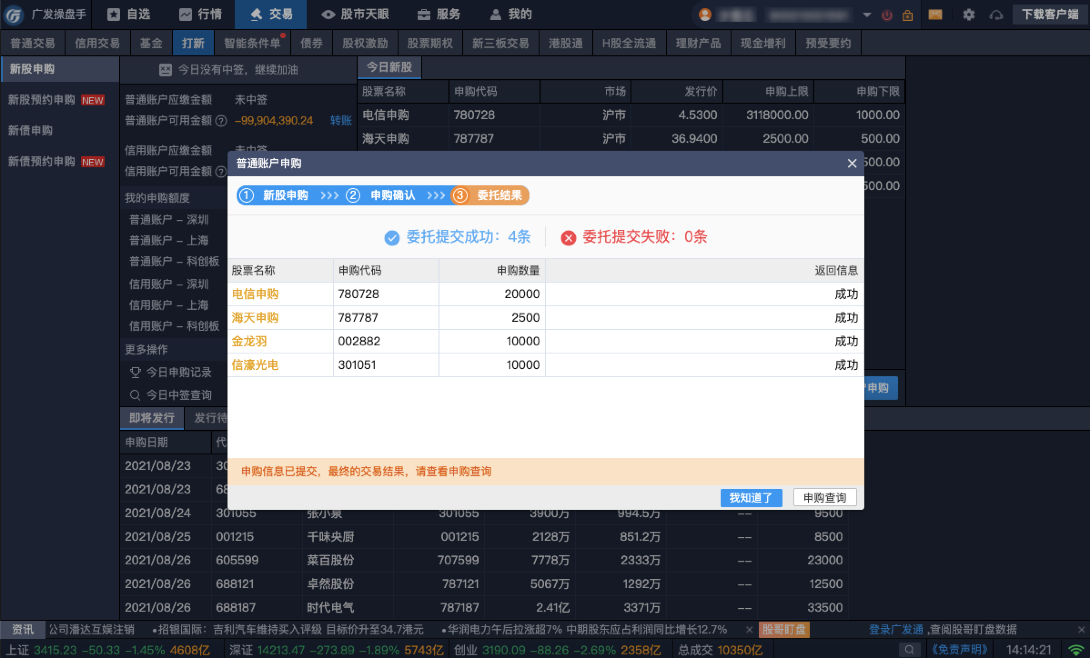1091x658 pixels.
Task: Click 电信申购 in the dialog results list
Action: point(255,294)
